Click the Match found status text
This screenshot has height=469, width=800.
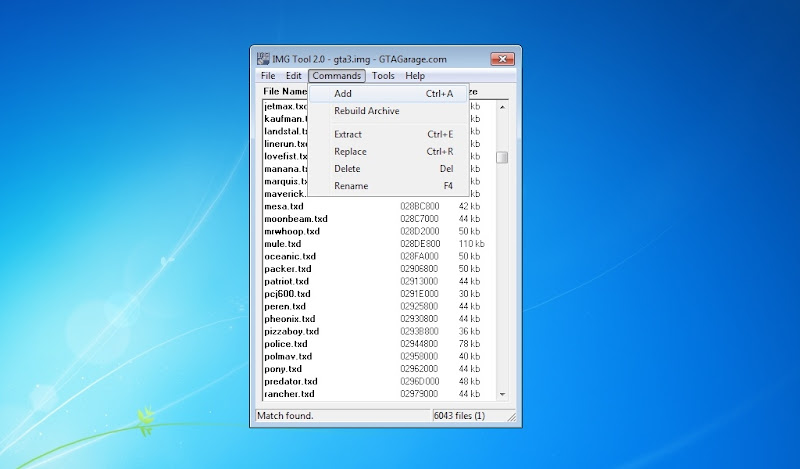point(285,416)
